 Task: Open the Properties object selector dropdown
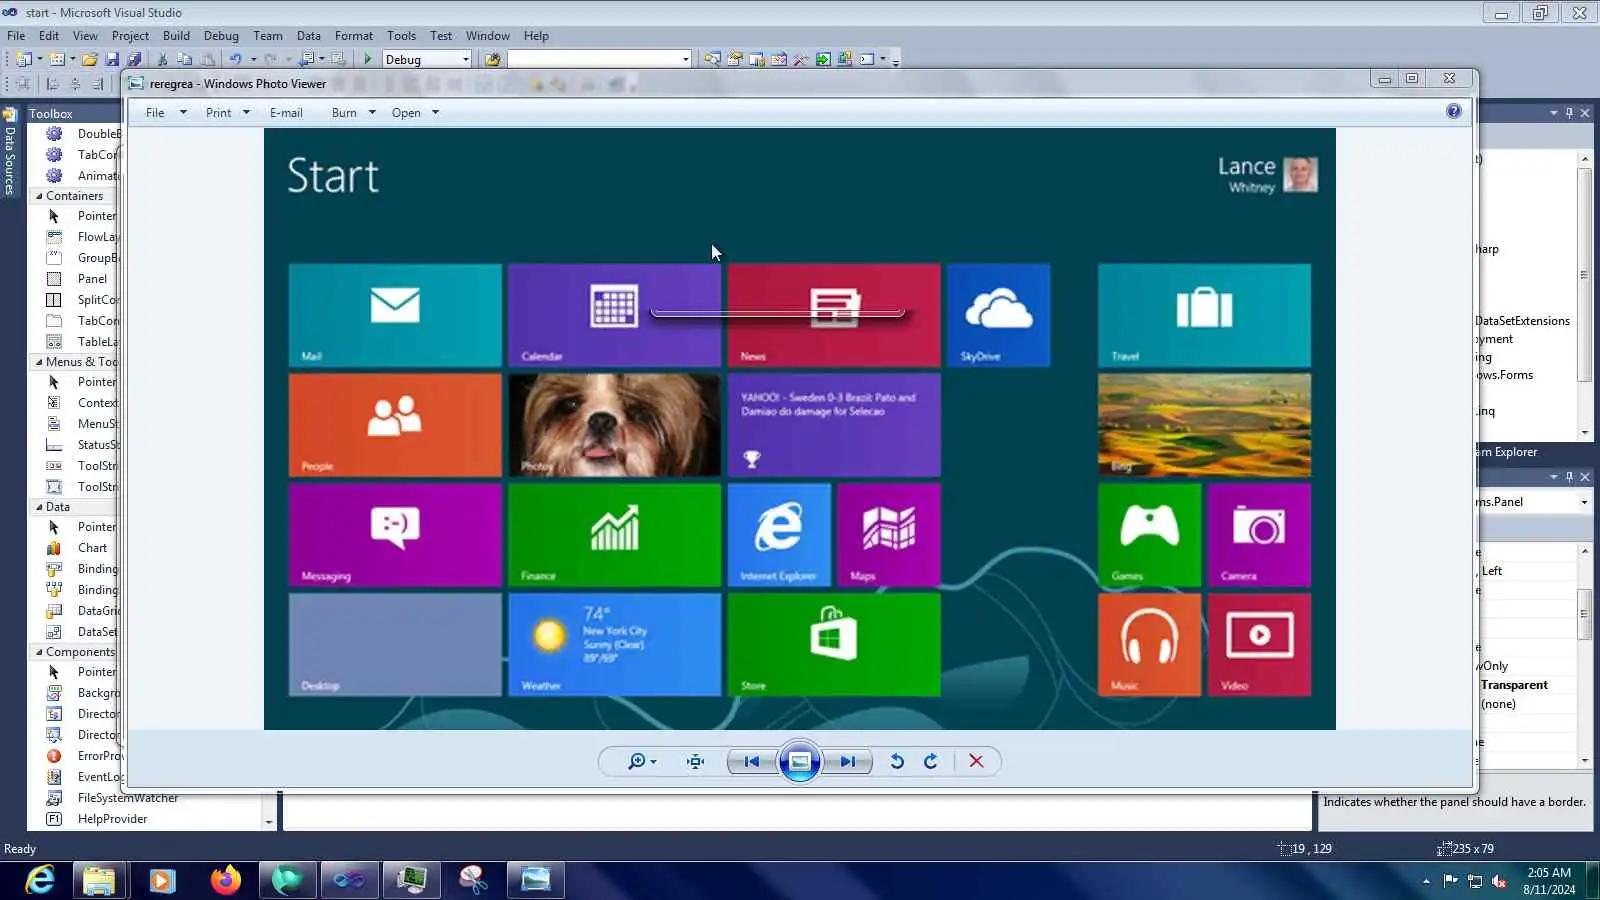pos(1584,502)
